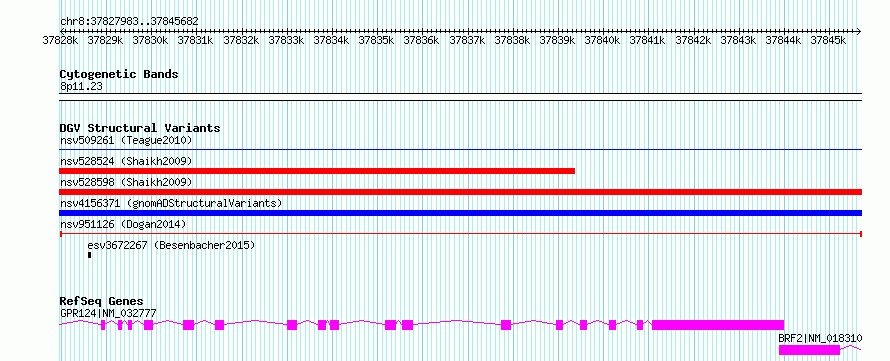Click the esv3672267 (Besenbacher2015) label
This screenshot has height=361, width=890.
pyautogui.click(x=171, y=246)
